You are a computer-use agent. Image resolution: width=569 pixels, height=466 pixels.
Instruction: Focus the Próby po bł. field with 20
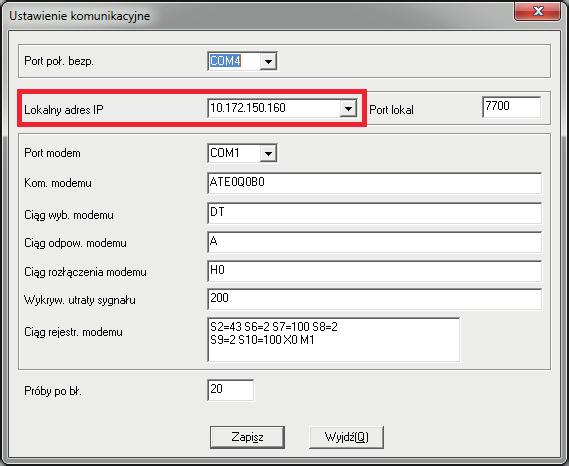(230, 390)
